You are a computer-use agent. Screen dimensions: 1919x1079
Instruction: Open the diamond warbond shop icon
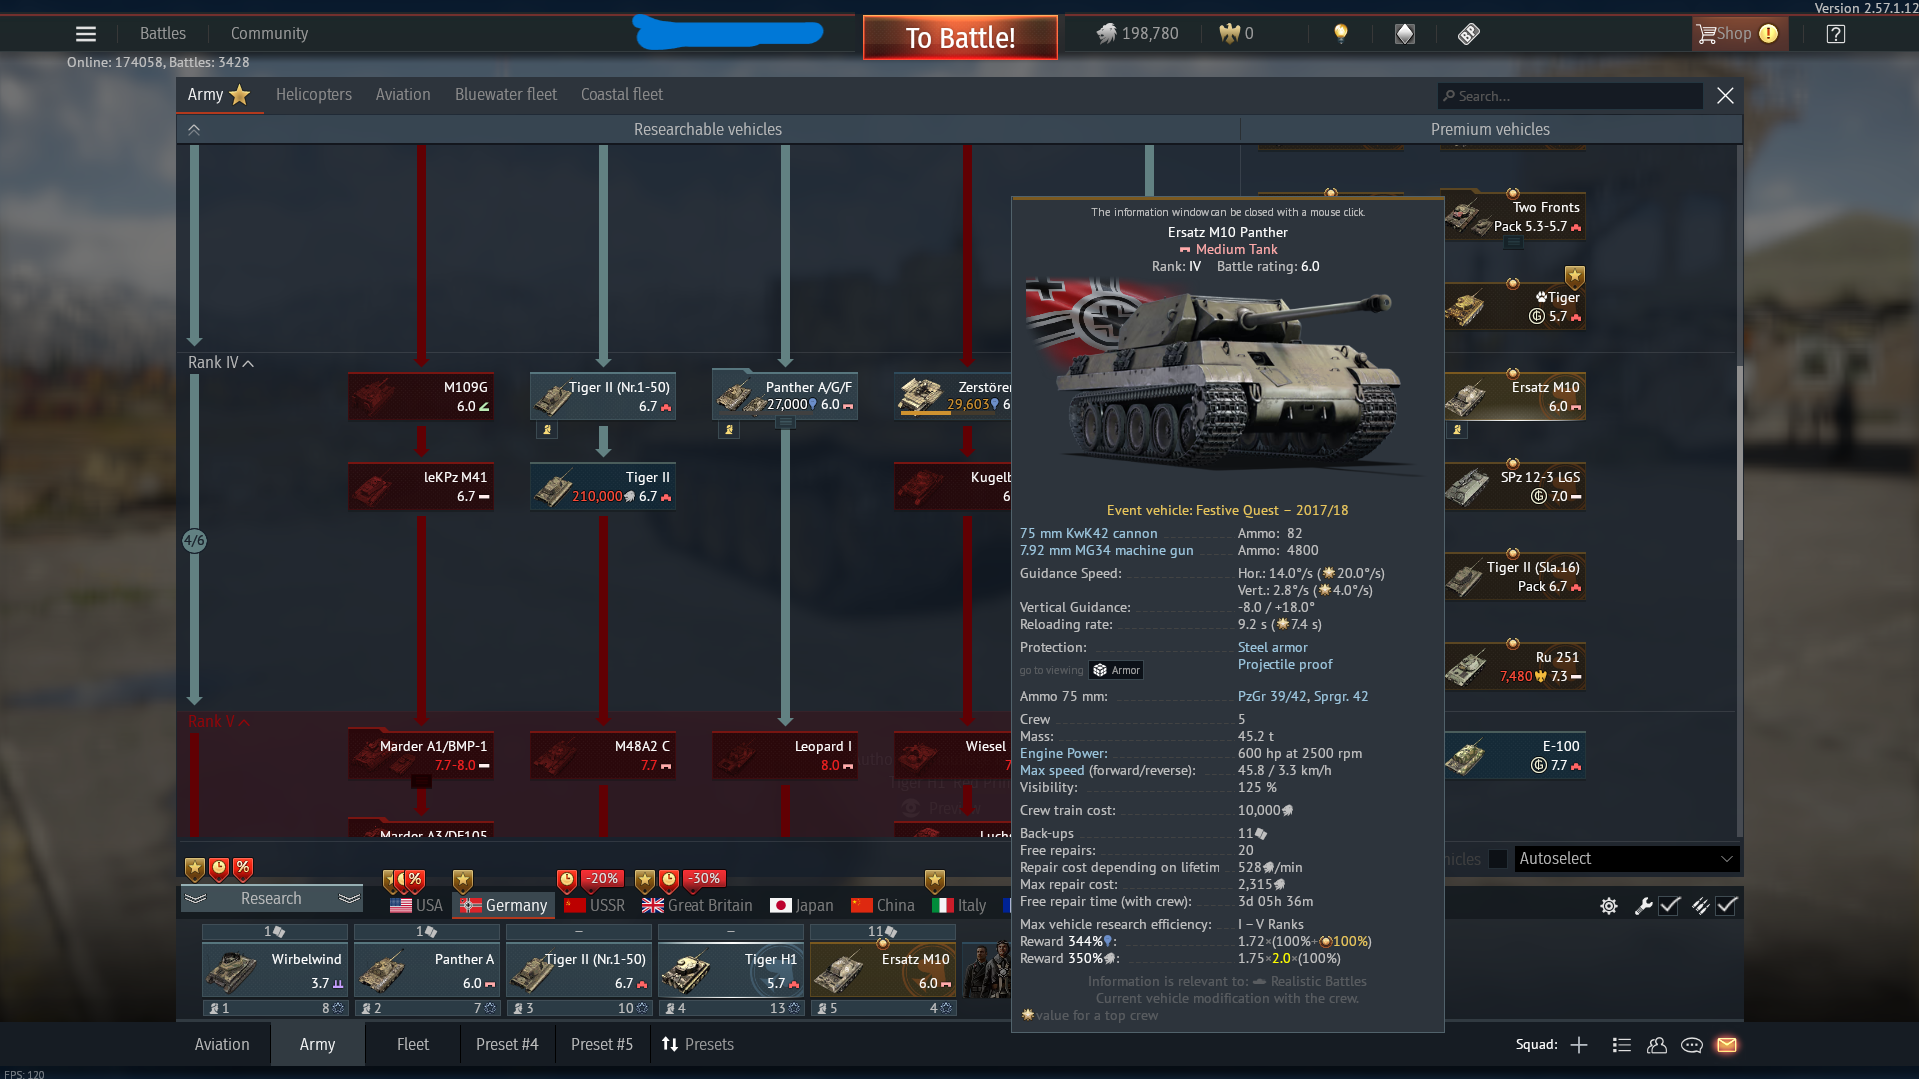[1405, 34]
